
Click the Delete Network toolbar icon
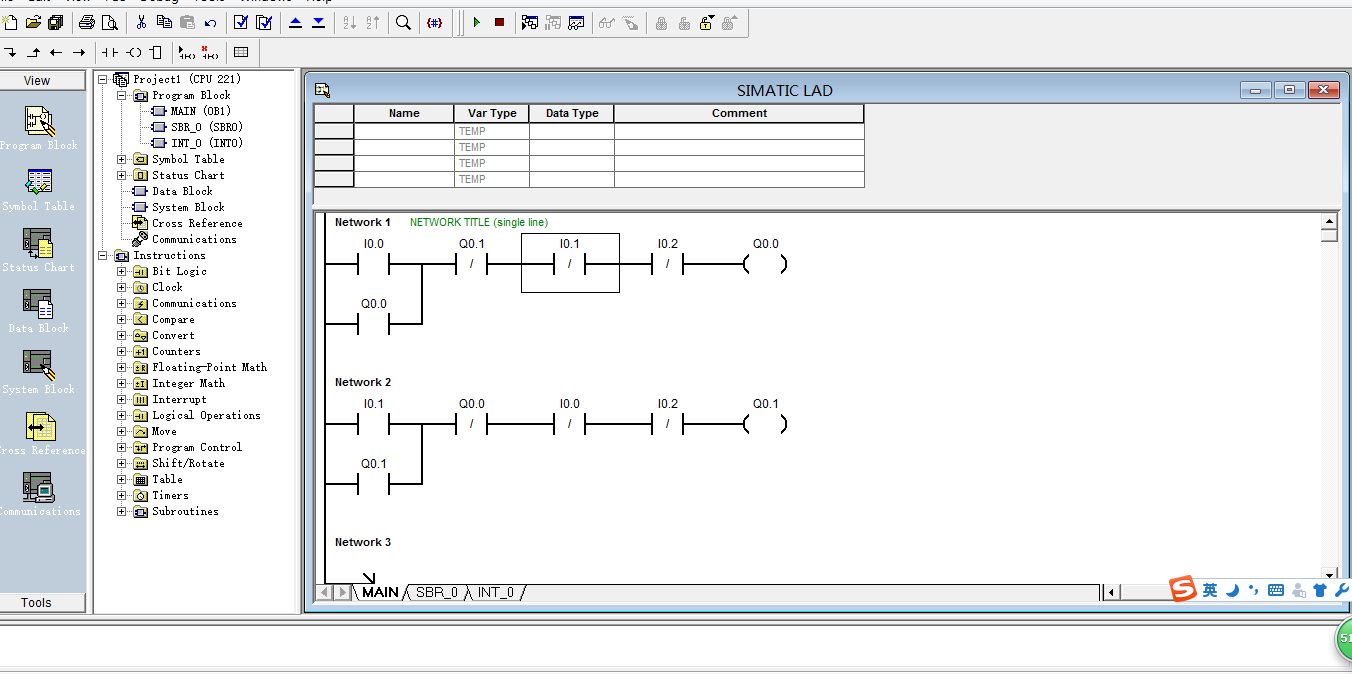(210, 52)
